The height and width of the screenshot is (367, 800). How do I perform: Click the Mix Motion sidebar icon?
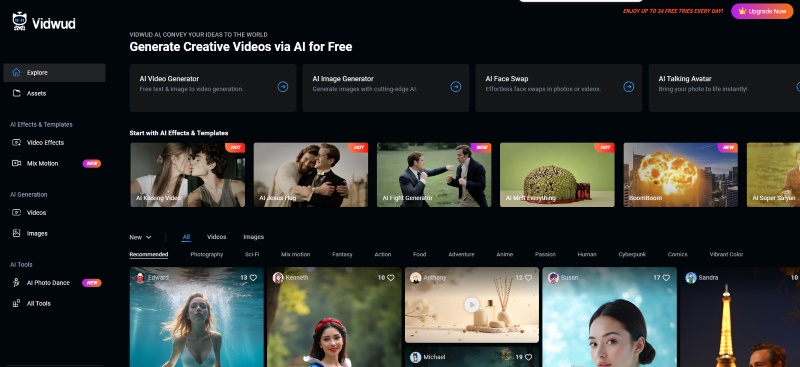[x=16, y=163]
